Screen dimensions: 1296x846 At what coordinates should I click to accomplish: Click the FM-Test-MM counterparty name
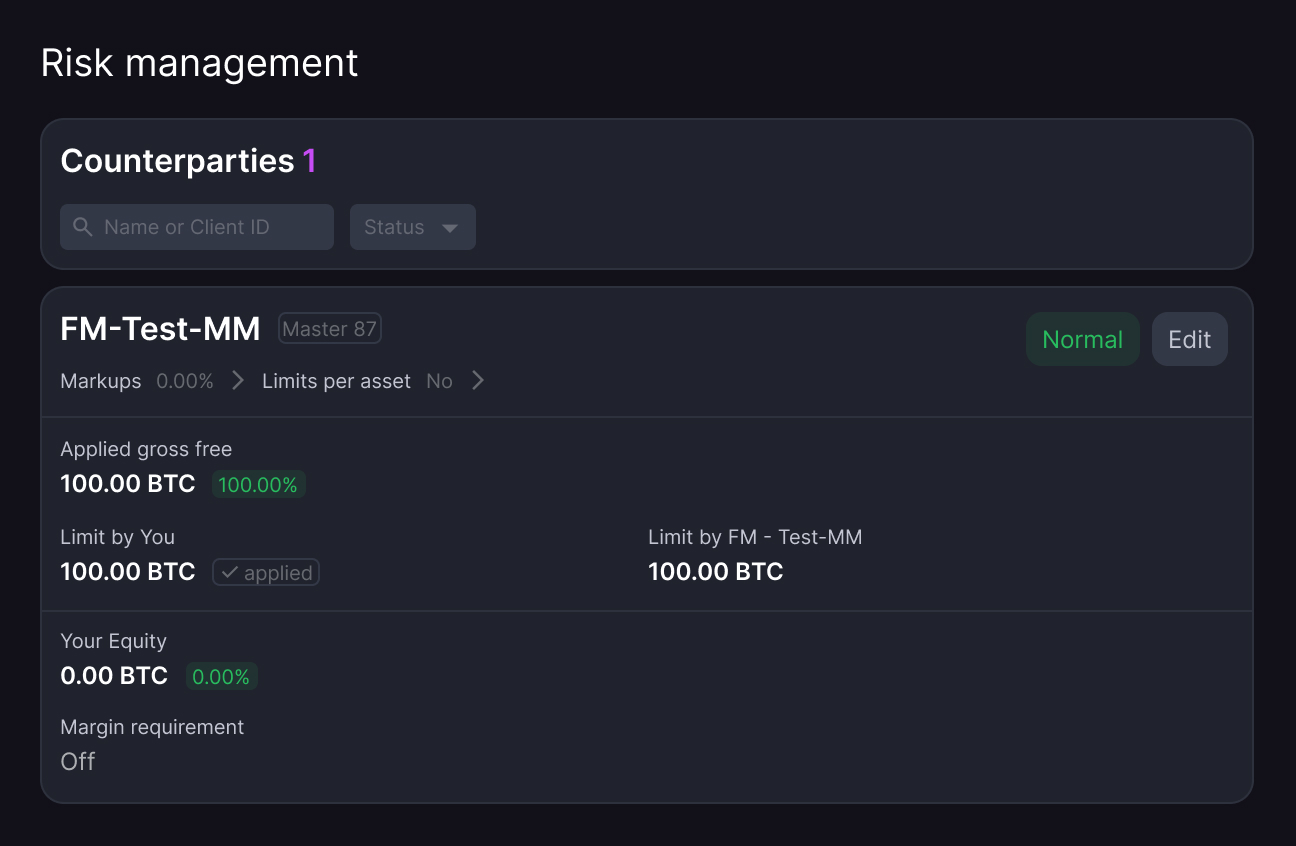[x=160, y=329]
